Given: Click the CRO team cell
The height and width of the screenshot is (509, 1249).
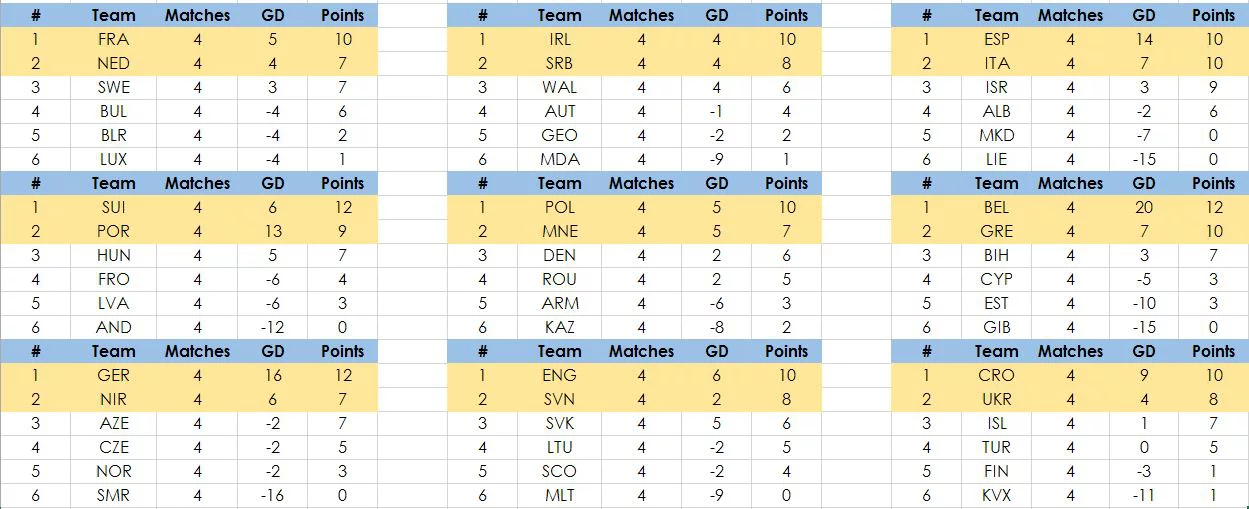Looking at the screenshot, I should (x=996, y=375).
